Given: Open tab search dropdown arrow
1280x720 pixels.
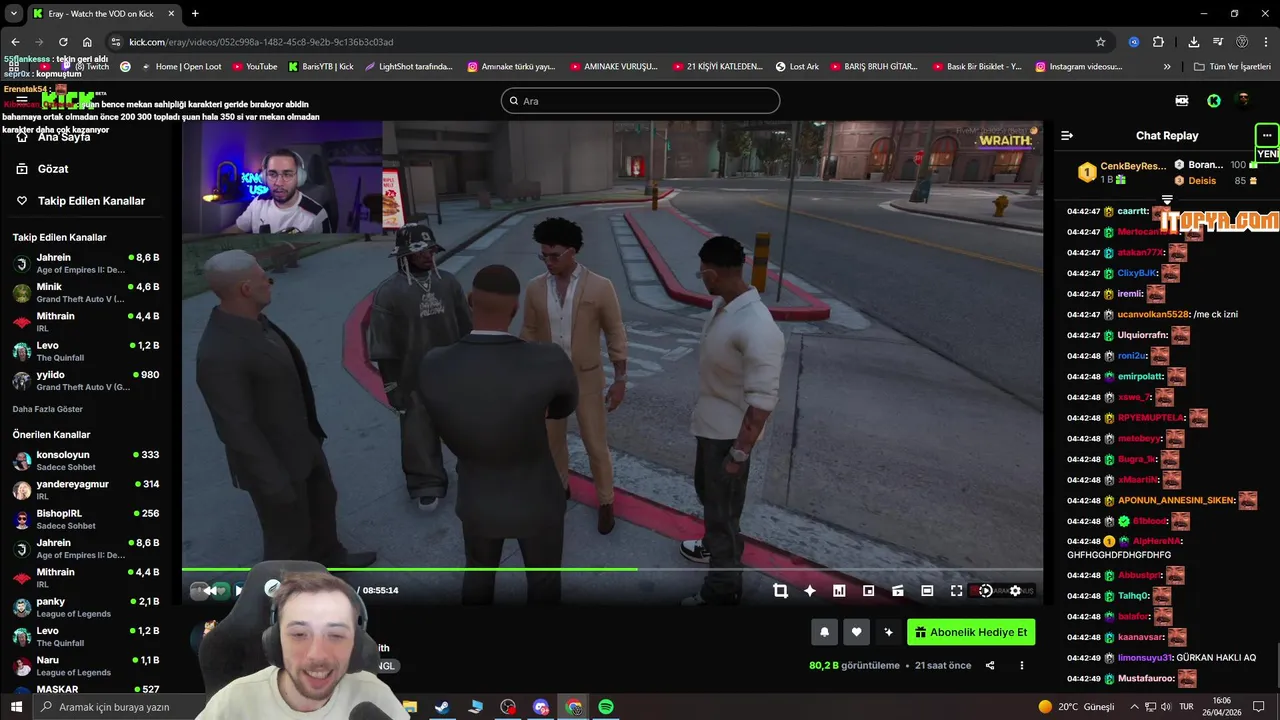Looking at the screenshot, I should point(13,14).
